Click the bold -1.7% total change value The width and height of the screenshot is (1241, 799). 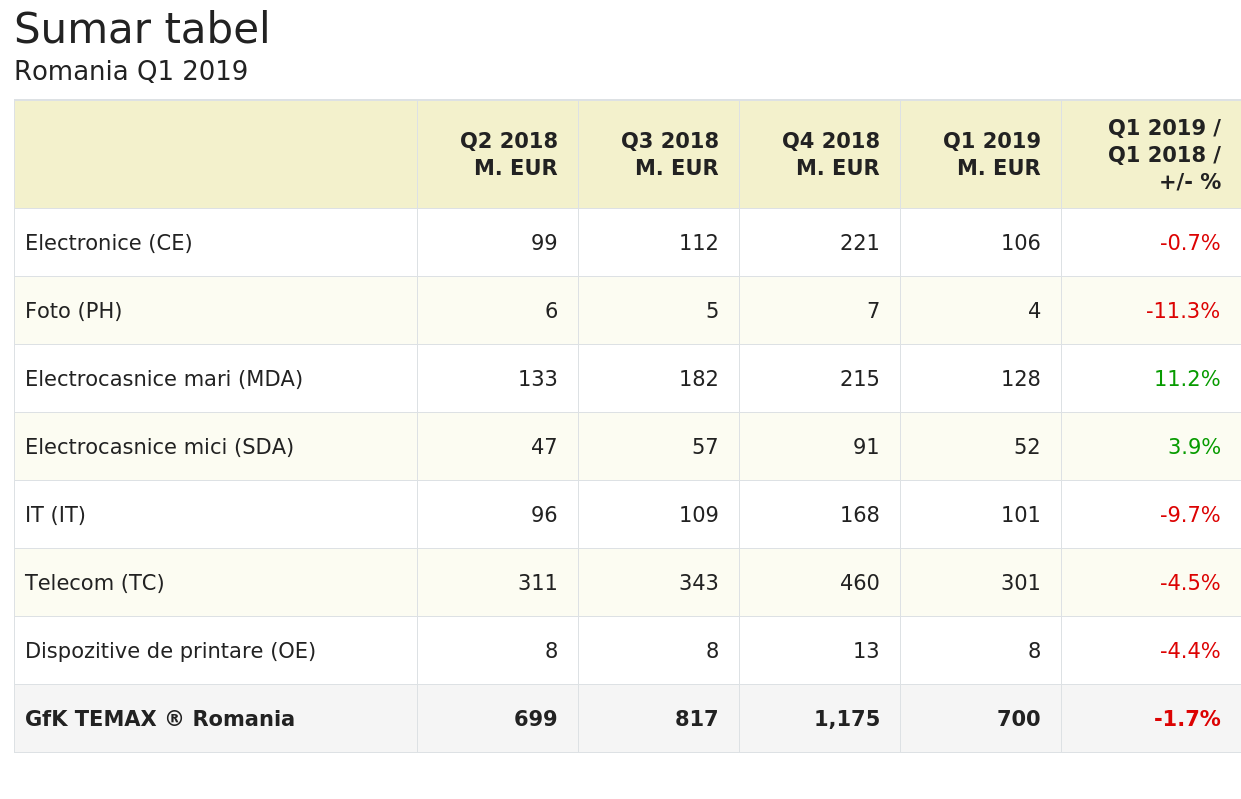[1186, 719]
